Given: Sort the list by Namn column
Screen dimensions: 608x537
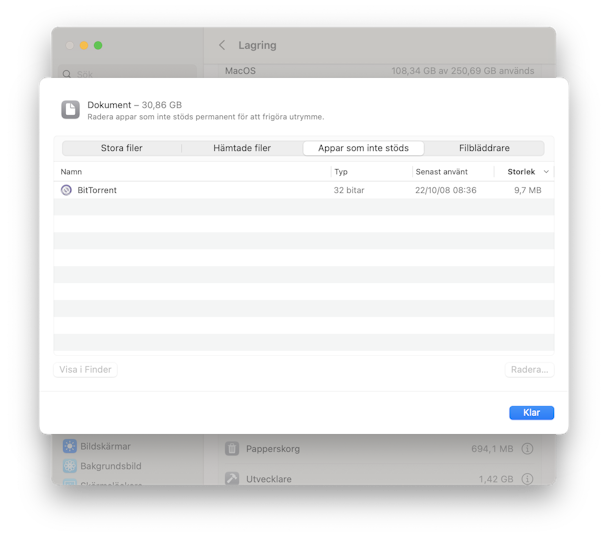Looking at the screenshot, I should [71, 172].
